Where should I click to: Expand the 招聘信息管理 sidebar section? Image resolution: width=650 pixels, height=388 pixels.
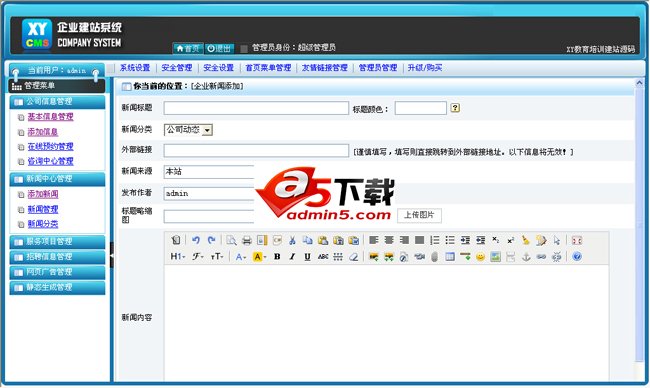[x=57, y=257]
